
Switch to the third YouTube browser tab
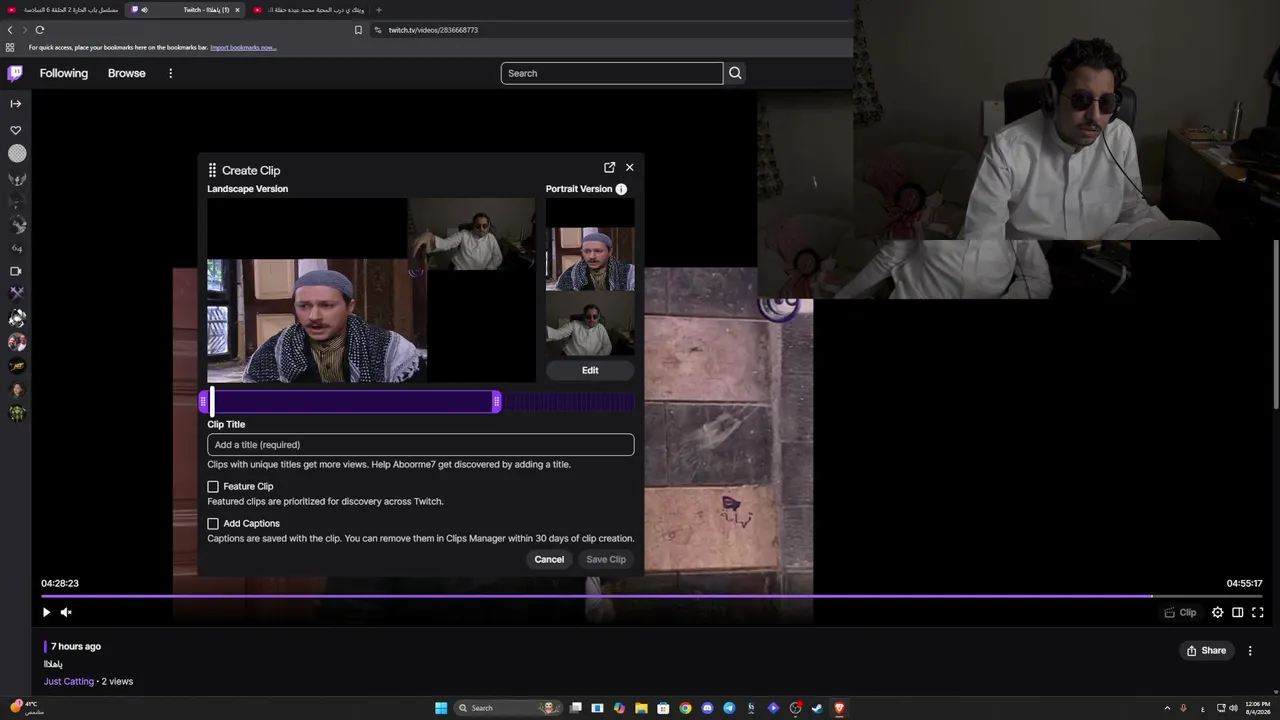click(310, 10)
